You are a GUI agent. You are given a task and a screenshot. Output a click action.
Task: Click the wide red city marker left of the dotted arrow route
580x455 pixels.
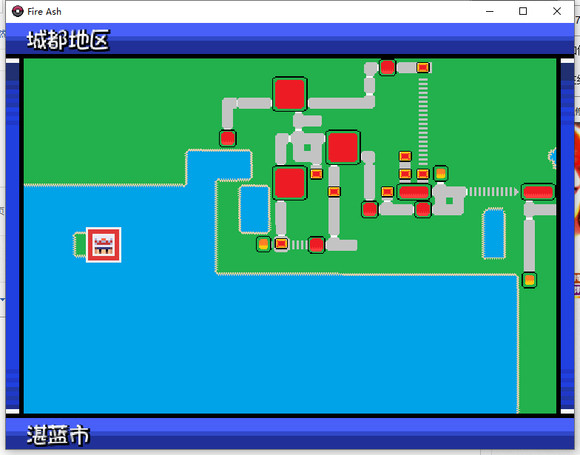point(414,192)
